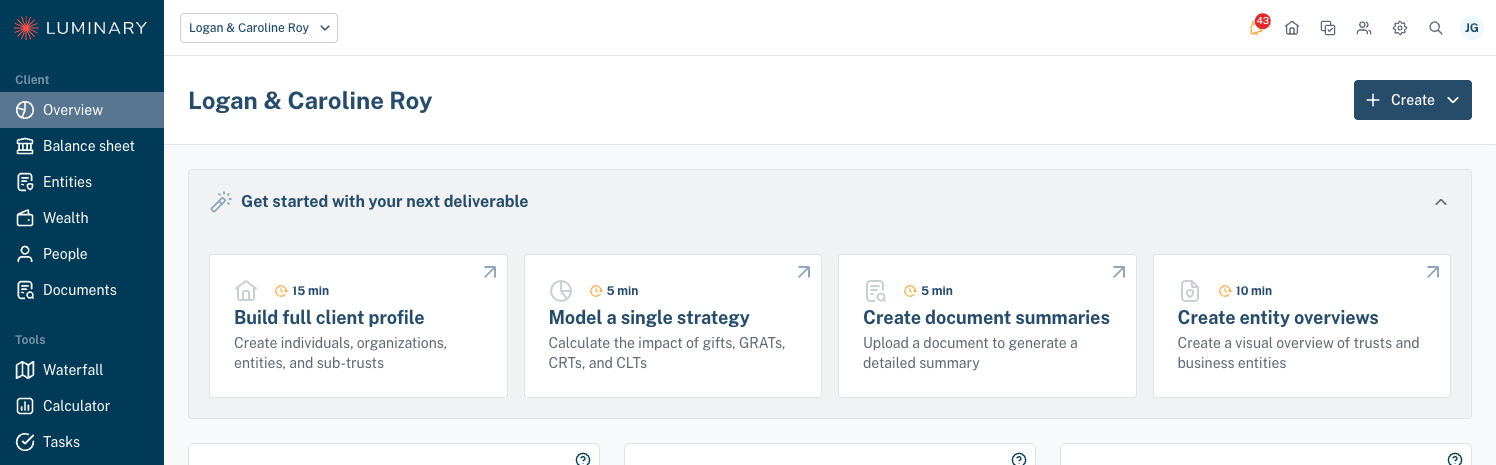
Task: Click the magic wand icon beside Get started
Action: point(220,202)
